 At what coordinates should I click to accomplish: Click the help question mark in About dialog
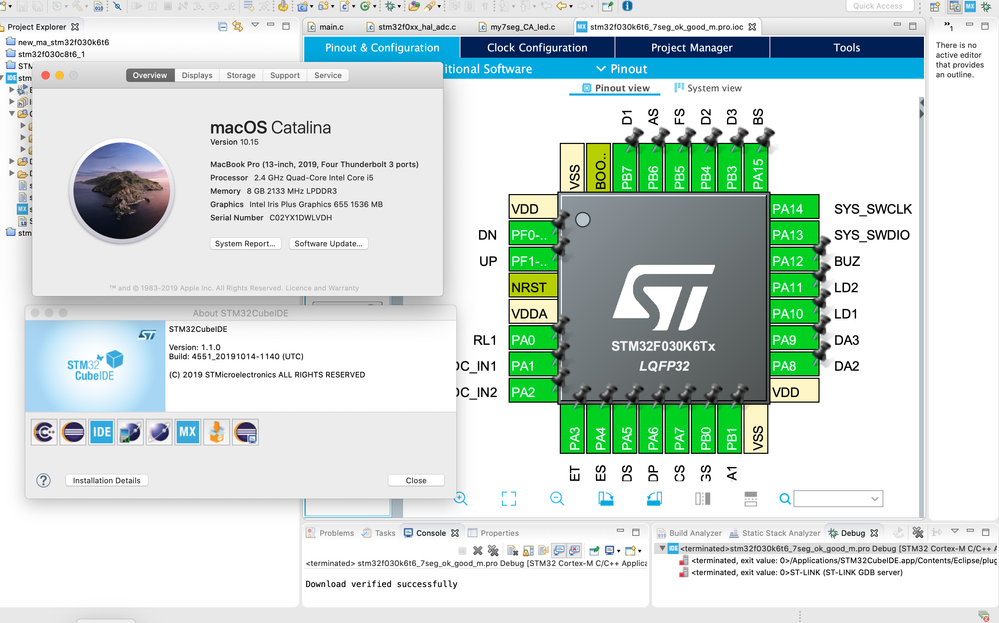(43, 480)
